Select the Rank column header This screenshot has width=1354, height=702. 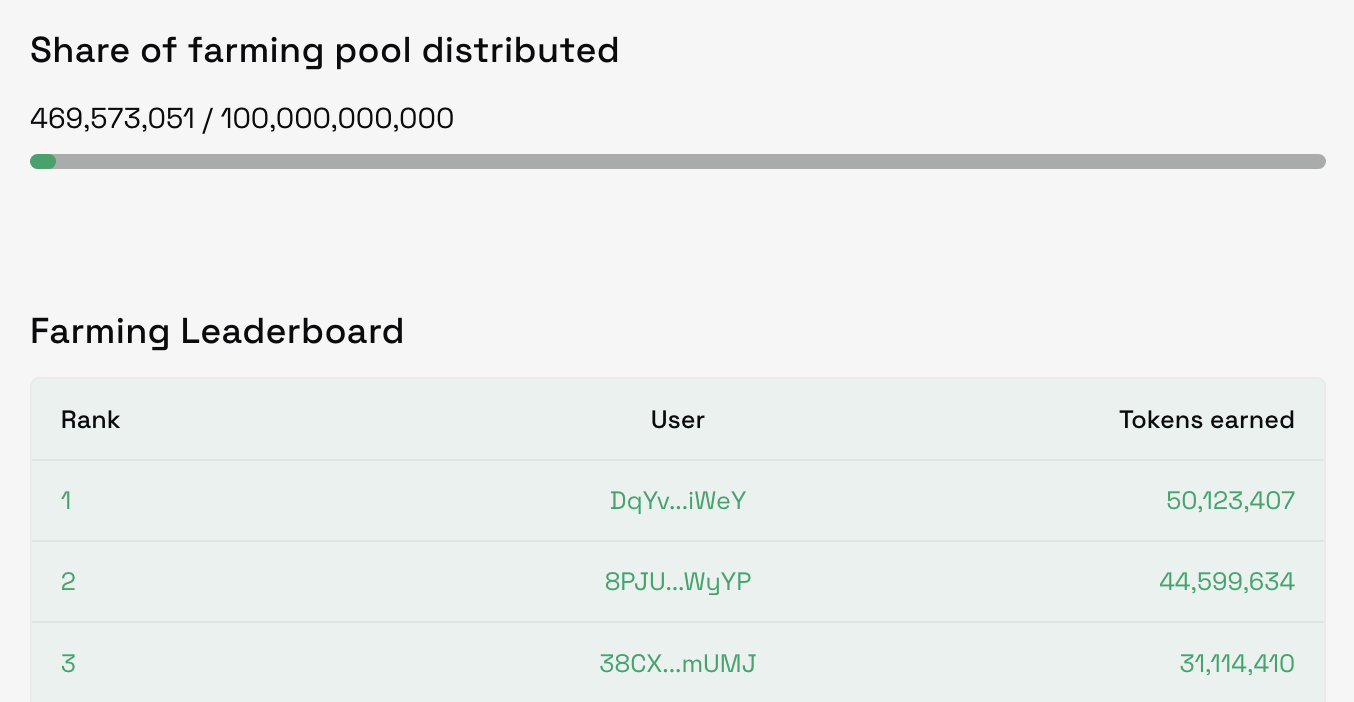[90, 420]
